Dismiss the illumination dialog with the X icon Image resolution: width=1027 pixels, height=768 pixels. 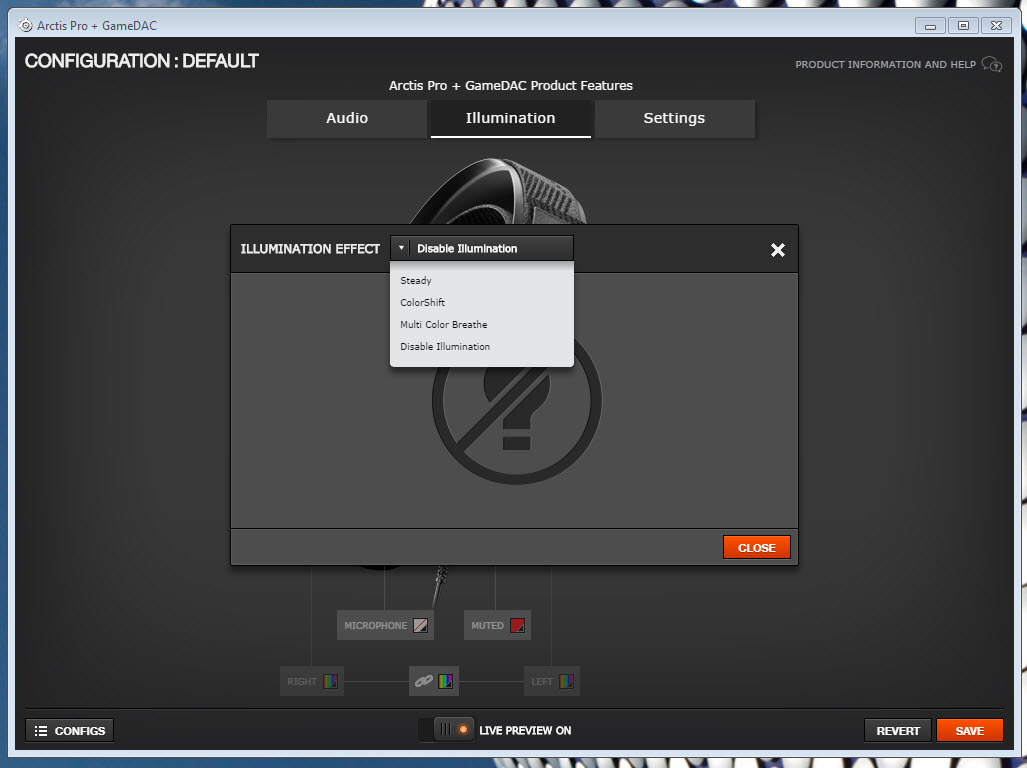point(777,249)
